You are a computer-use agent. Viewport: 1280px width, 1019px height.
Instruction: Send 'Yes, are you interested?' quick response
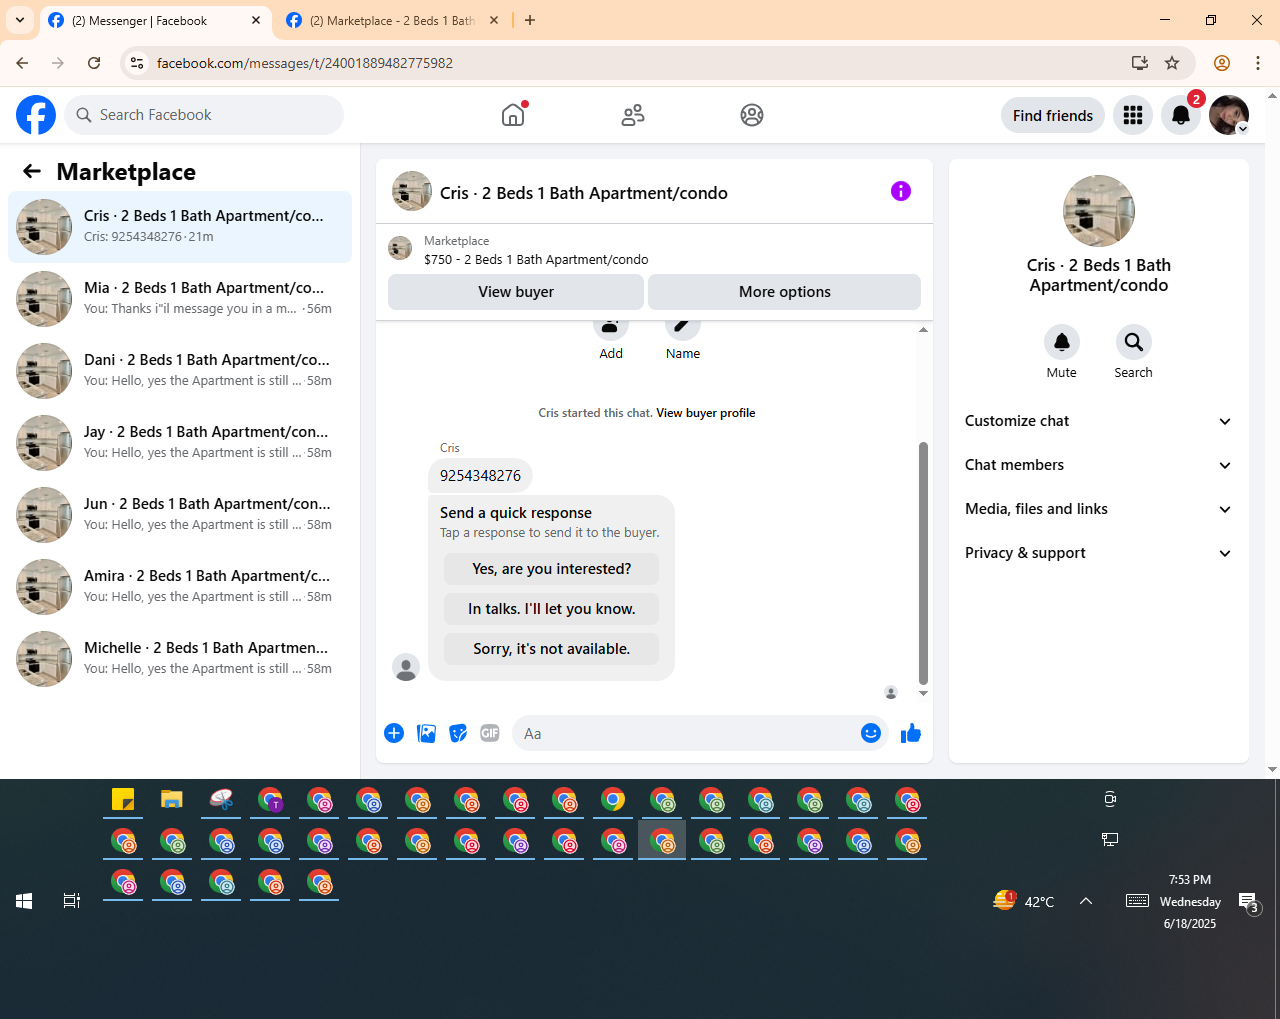click(x=552, y=569)
